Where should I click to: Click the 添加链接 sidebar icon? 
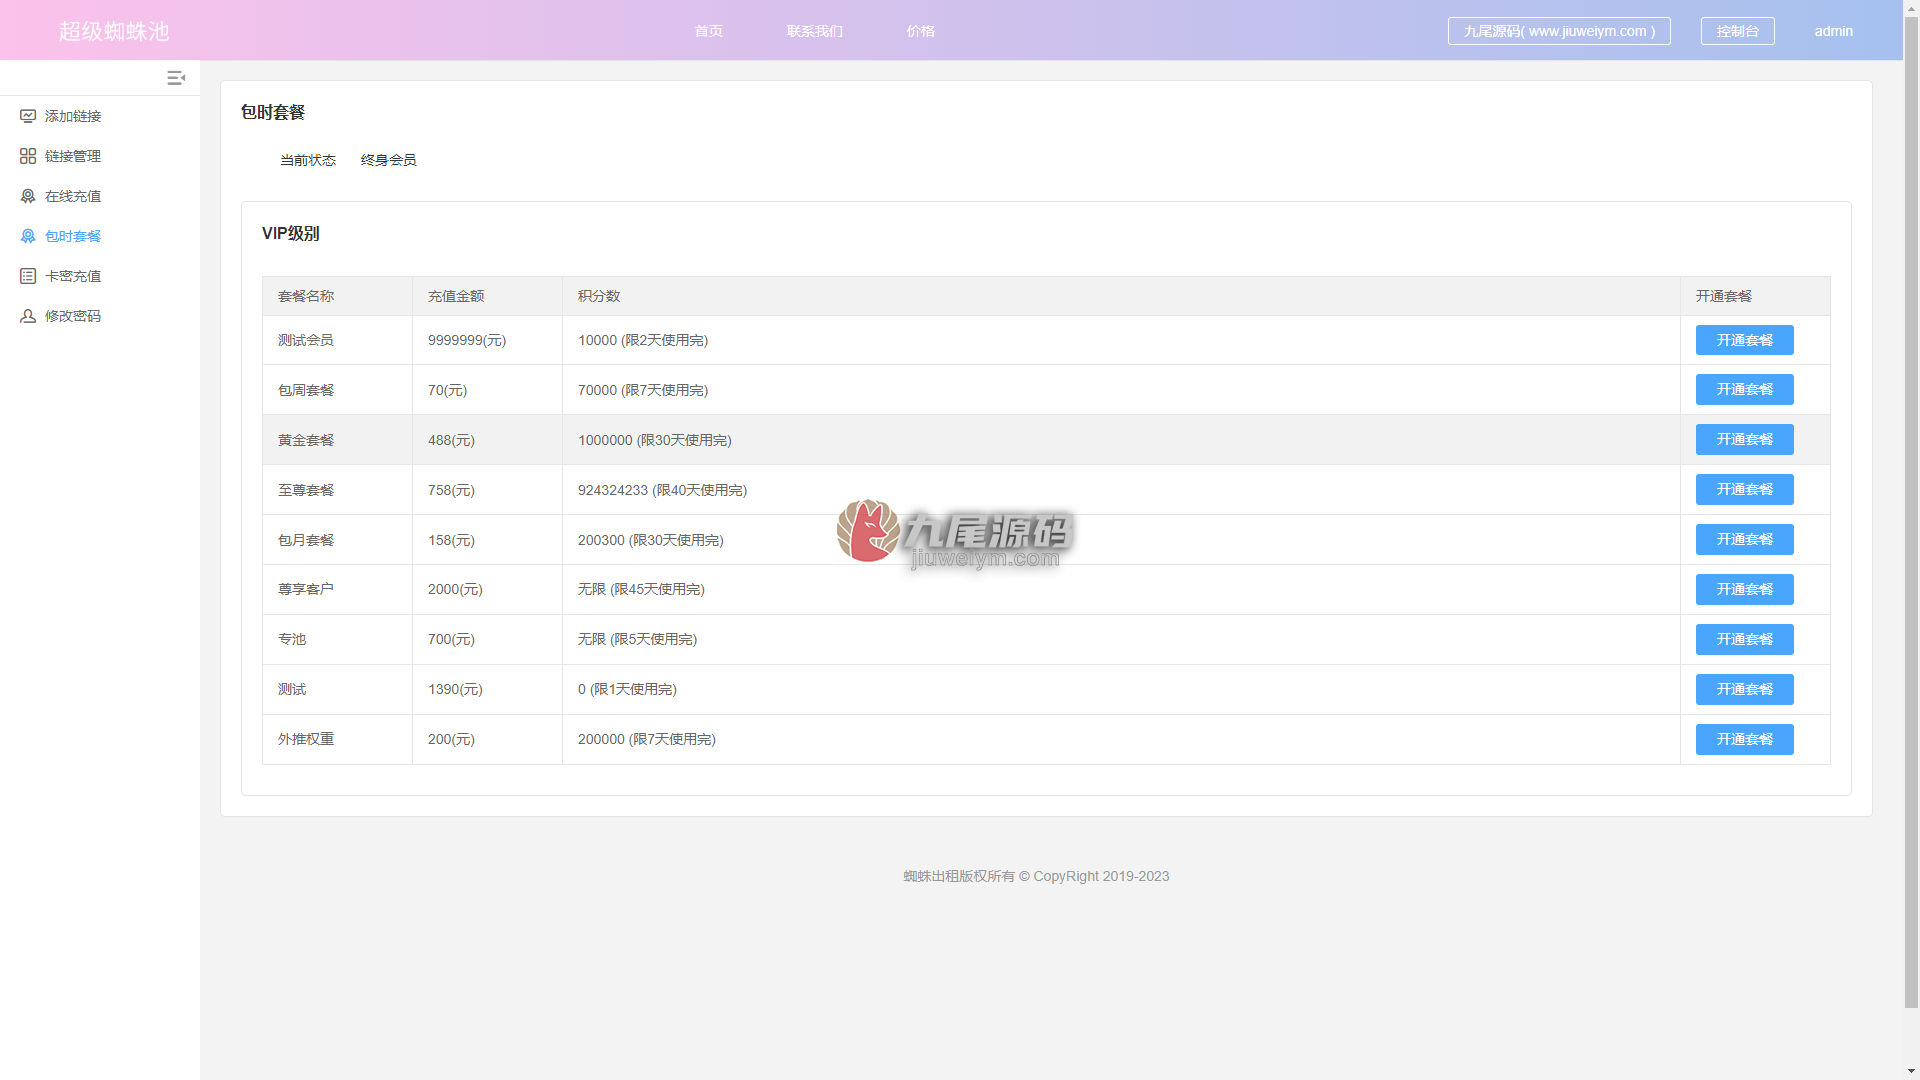[28, 116]
